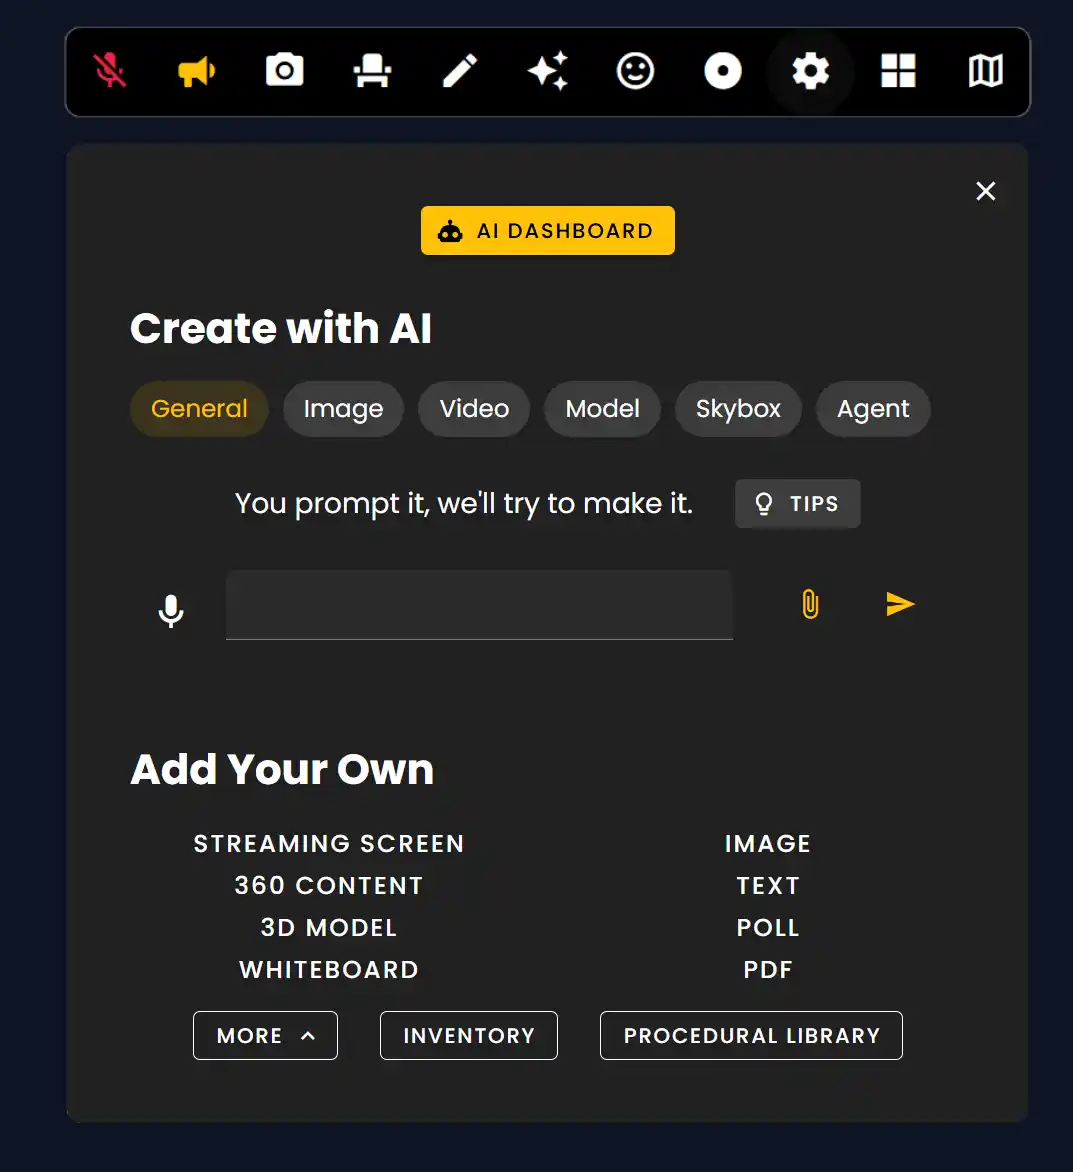Use the microphone icon for voice prompt input

[170, 609]
